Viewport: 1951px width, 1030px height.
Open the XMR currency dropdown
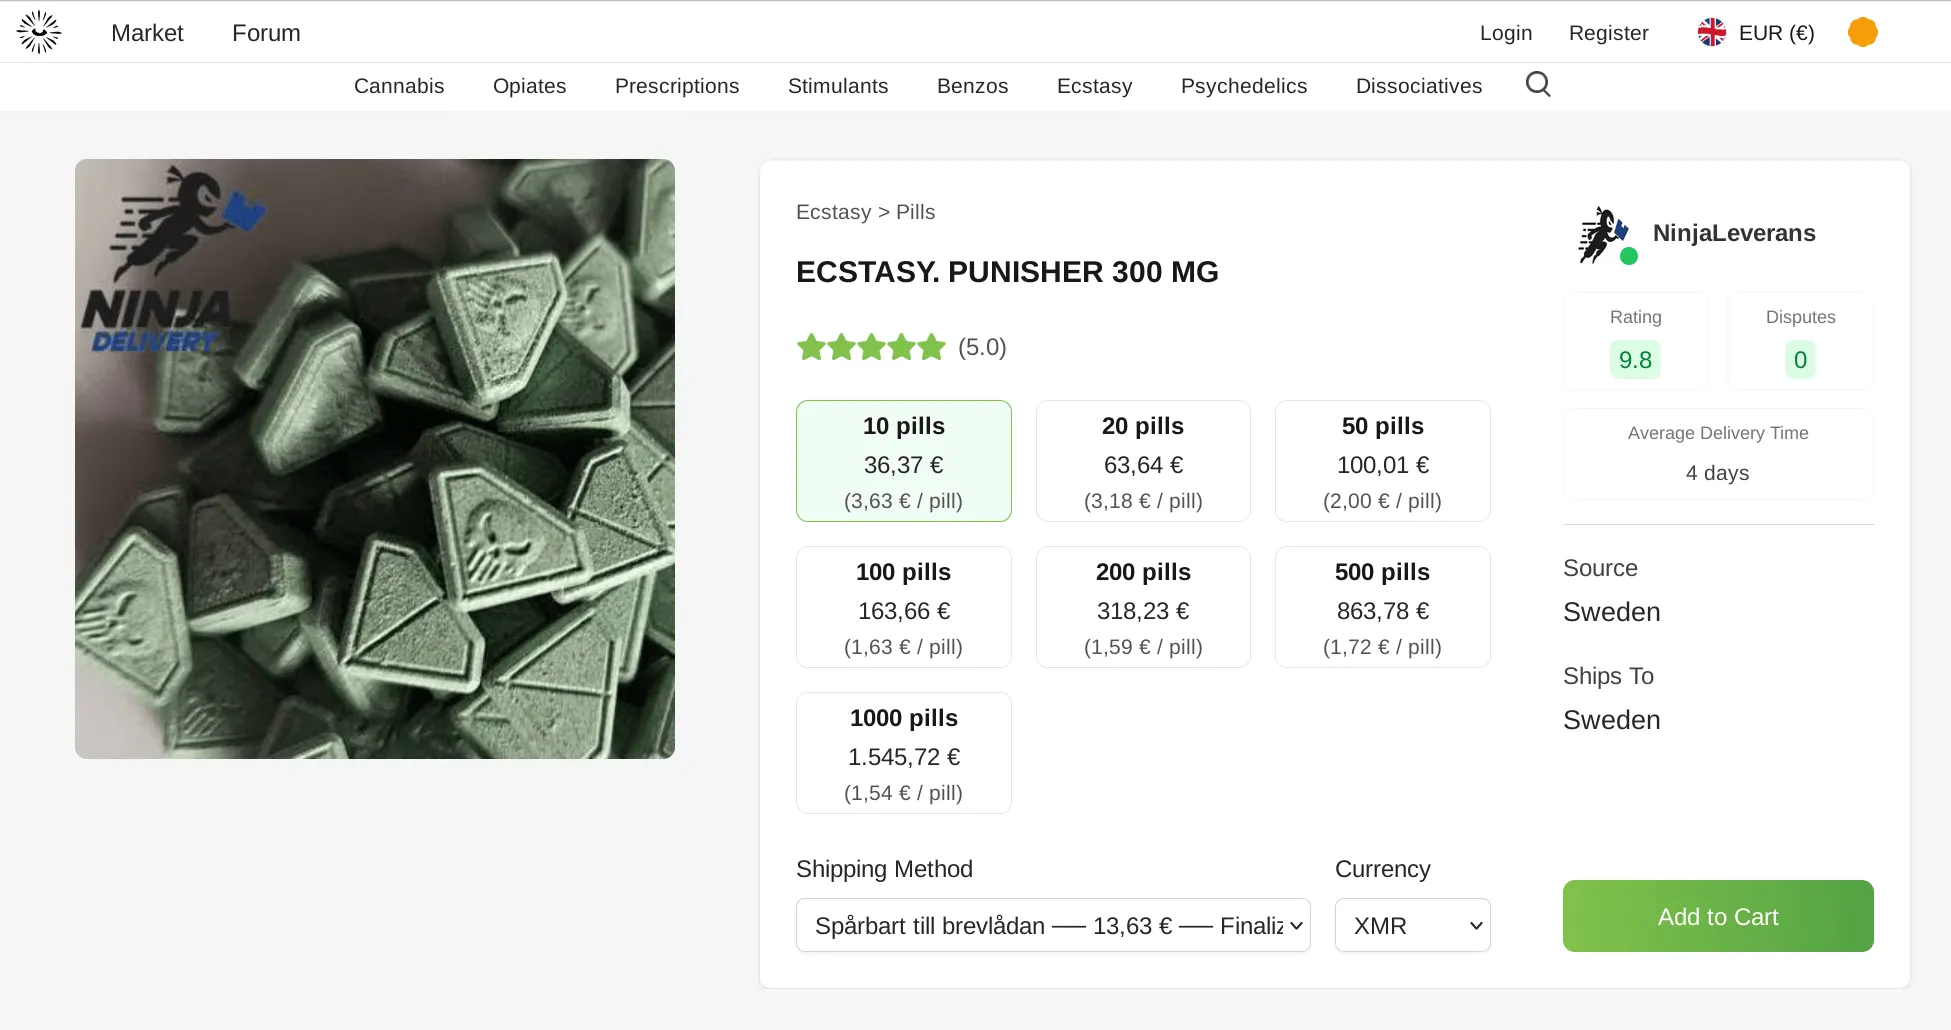tap(1412, 925)
